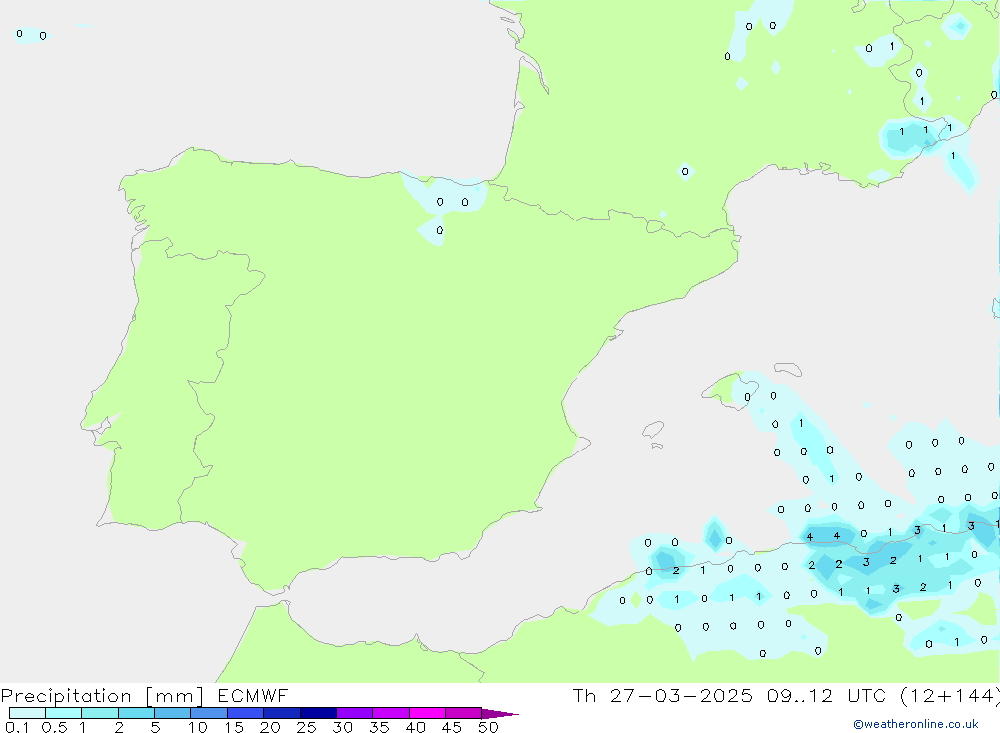This screenshot has height=733, width=1000.
Task: Click the 'Precipitation [mm]' title text
Action: click(x=102, y=696)
